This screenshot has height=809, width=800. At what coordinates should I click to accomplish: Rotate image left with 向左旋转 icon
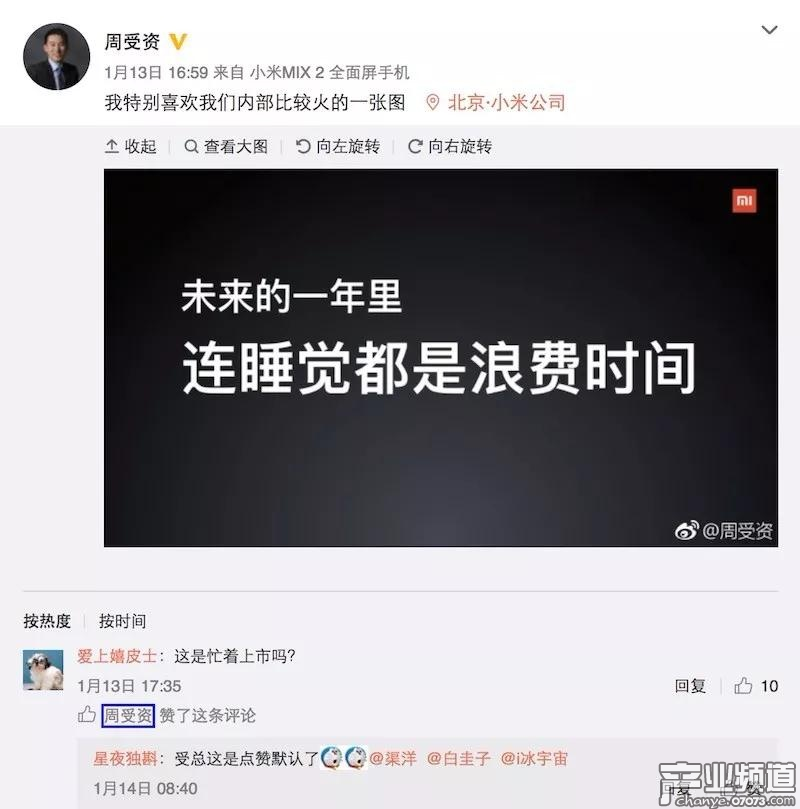coord(303,147)
